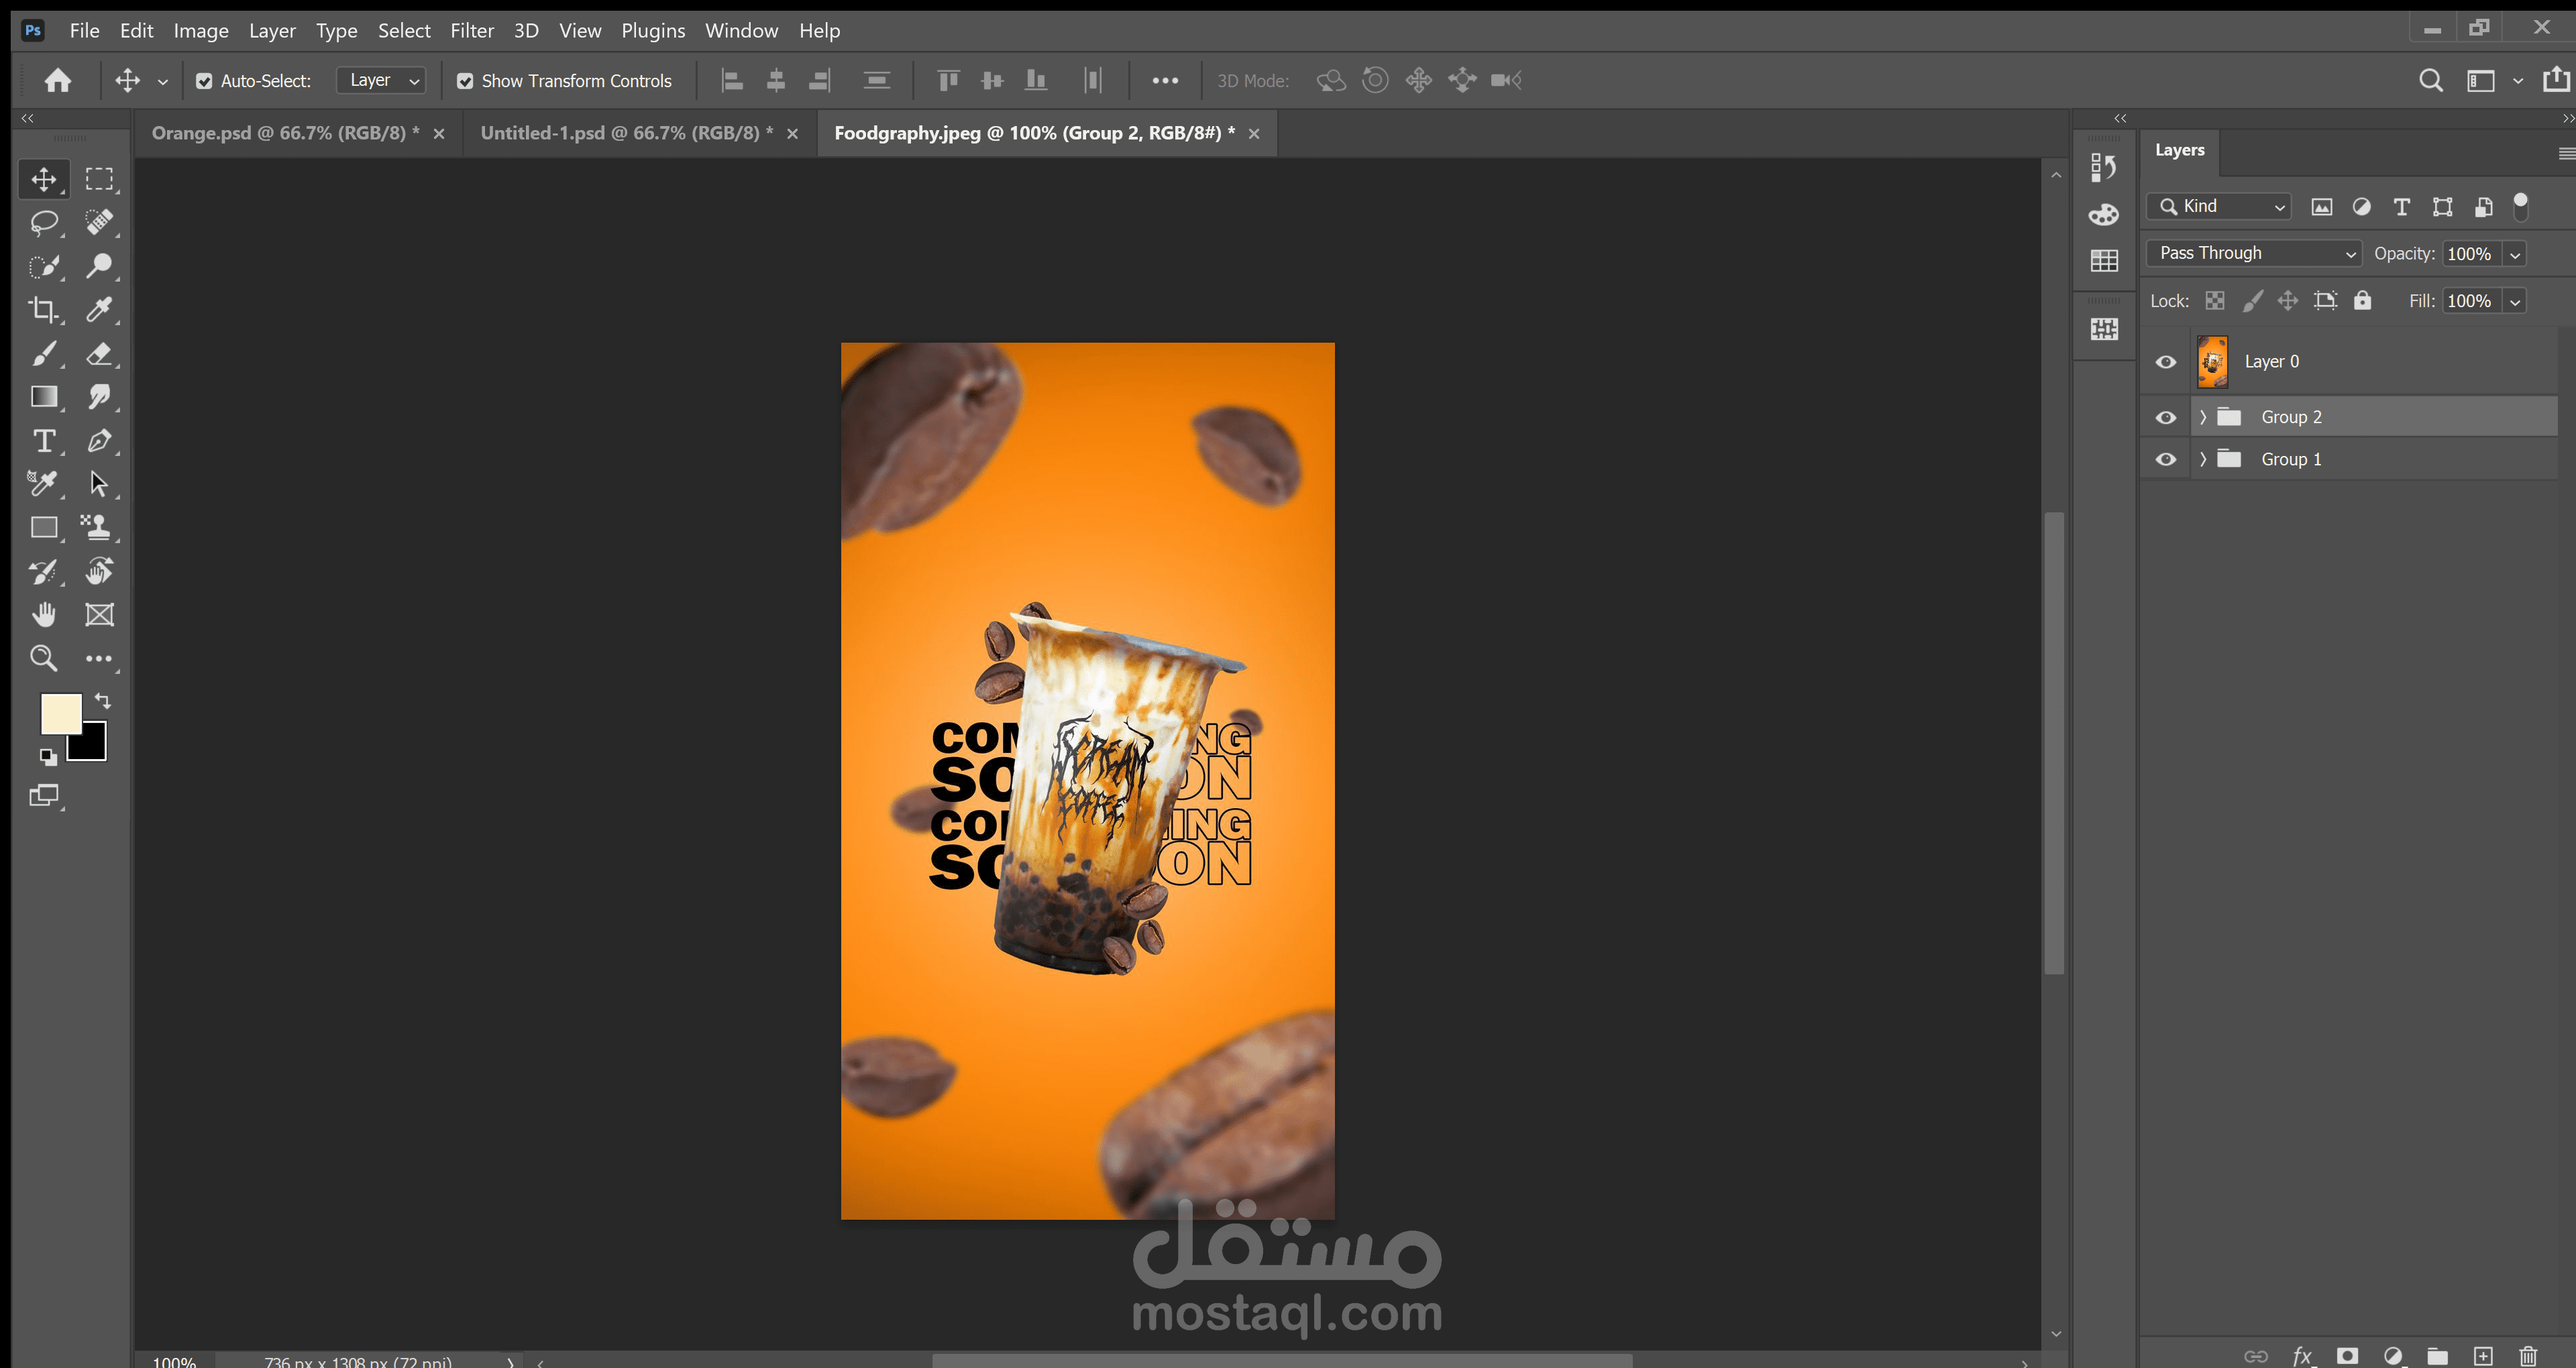Hide Layer 0 using eye icon

2165,362
